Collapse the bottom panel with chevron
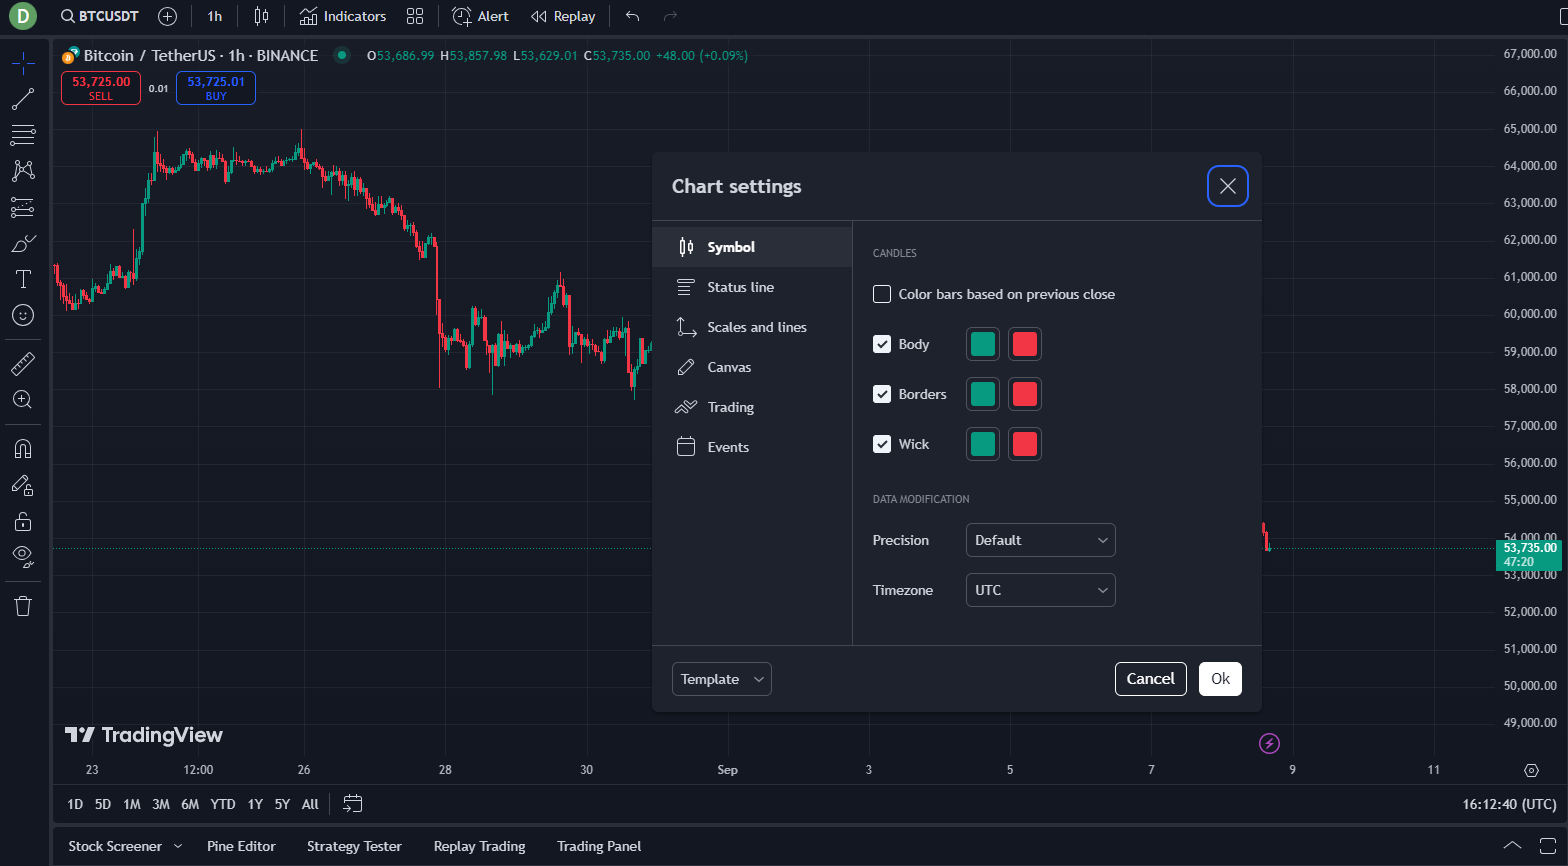The height and width of the screenshot is (866, 1568). click(1512, 846)
